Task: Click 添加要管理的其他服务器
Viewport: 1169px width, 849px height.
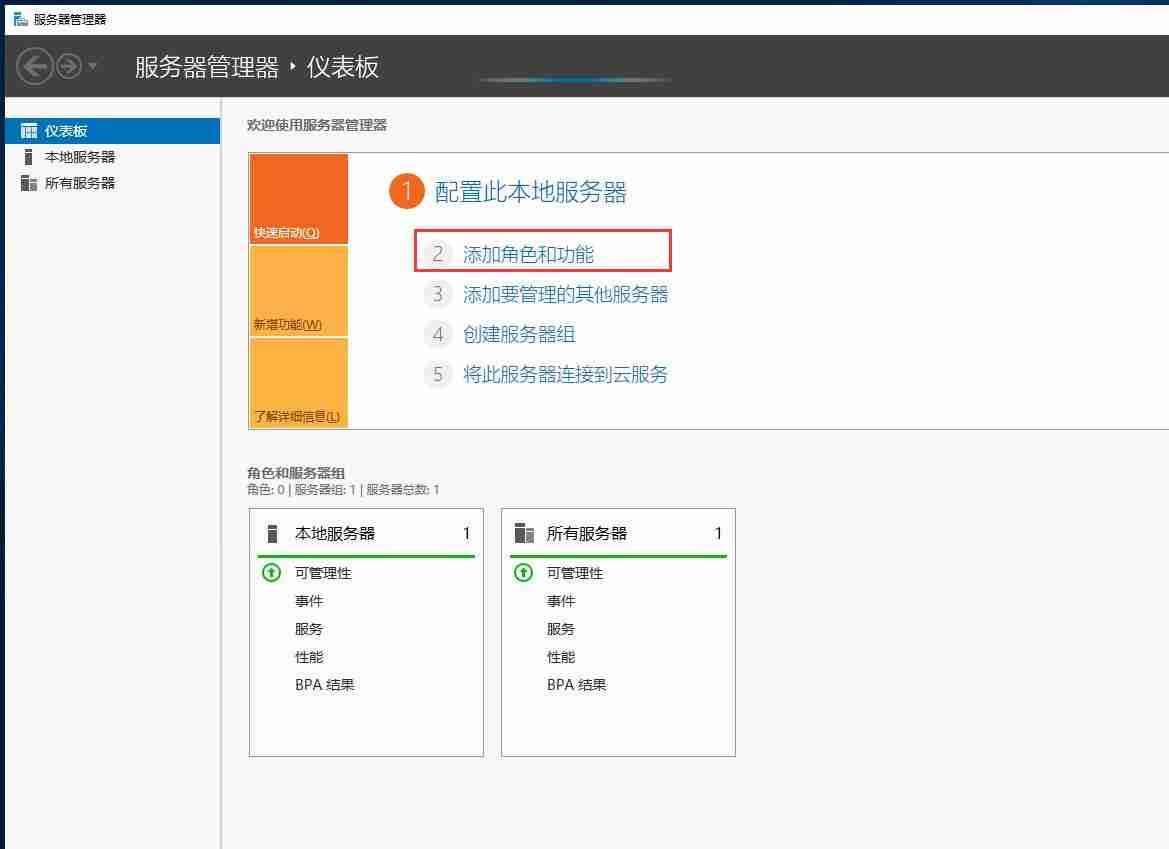Action: pos(565,294)
